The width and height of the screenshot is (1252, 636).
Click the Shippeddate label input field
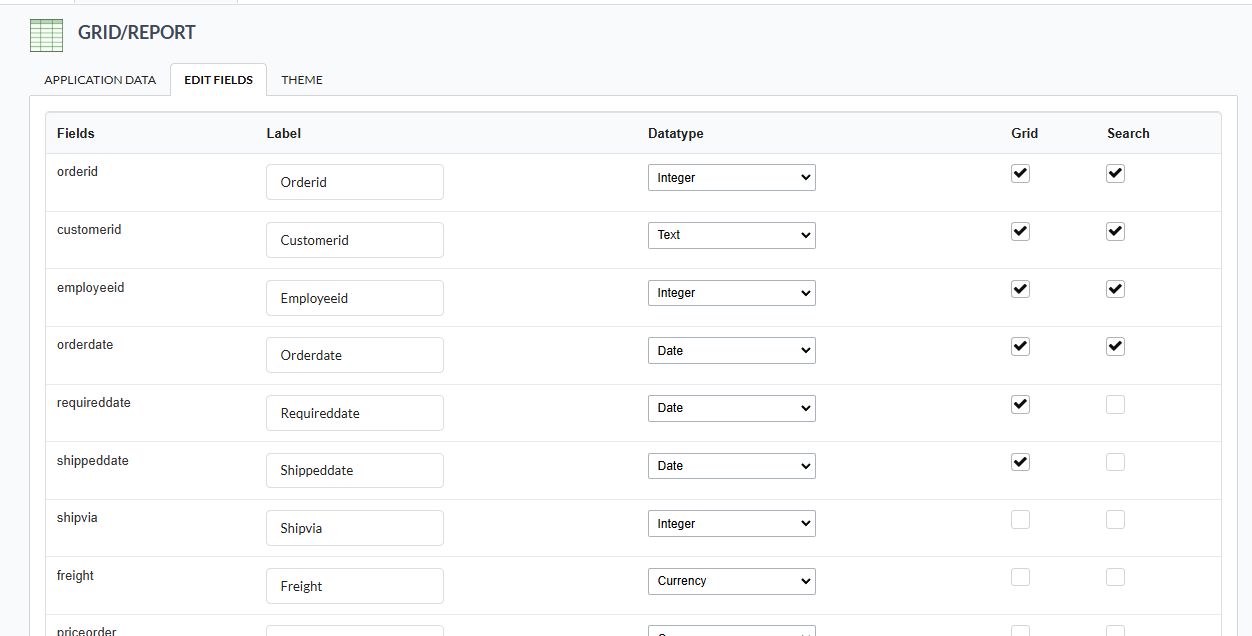[354, 470]
